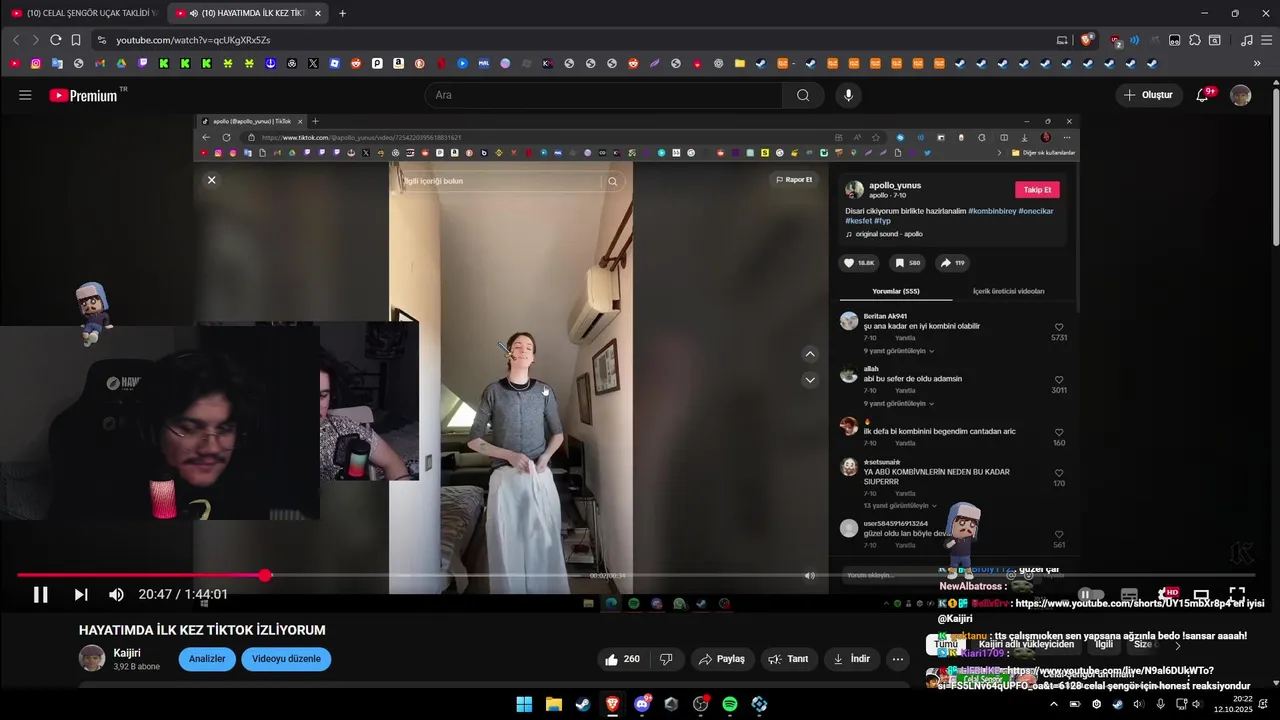Screen dimensions: 1280x720
Task: Open File Explorer from the taskbar
Action: 553,704
